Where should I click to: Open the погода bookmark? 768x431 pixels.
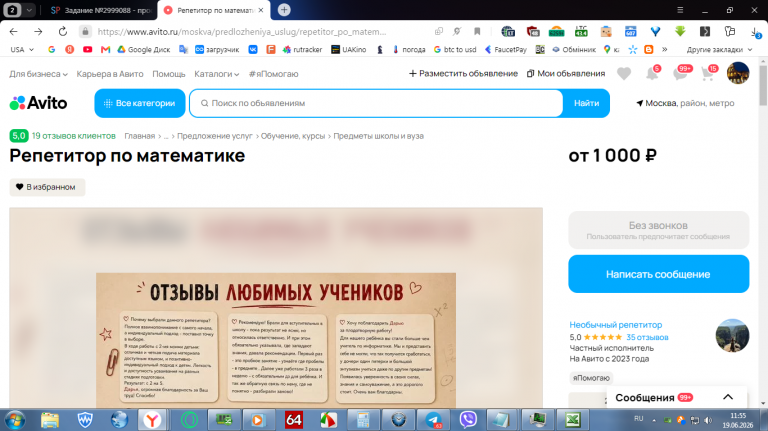tap(409, 49)
